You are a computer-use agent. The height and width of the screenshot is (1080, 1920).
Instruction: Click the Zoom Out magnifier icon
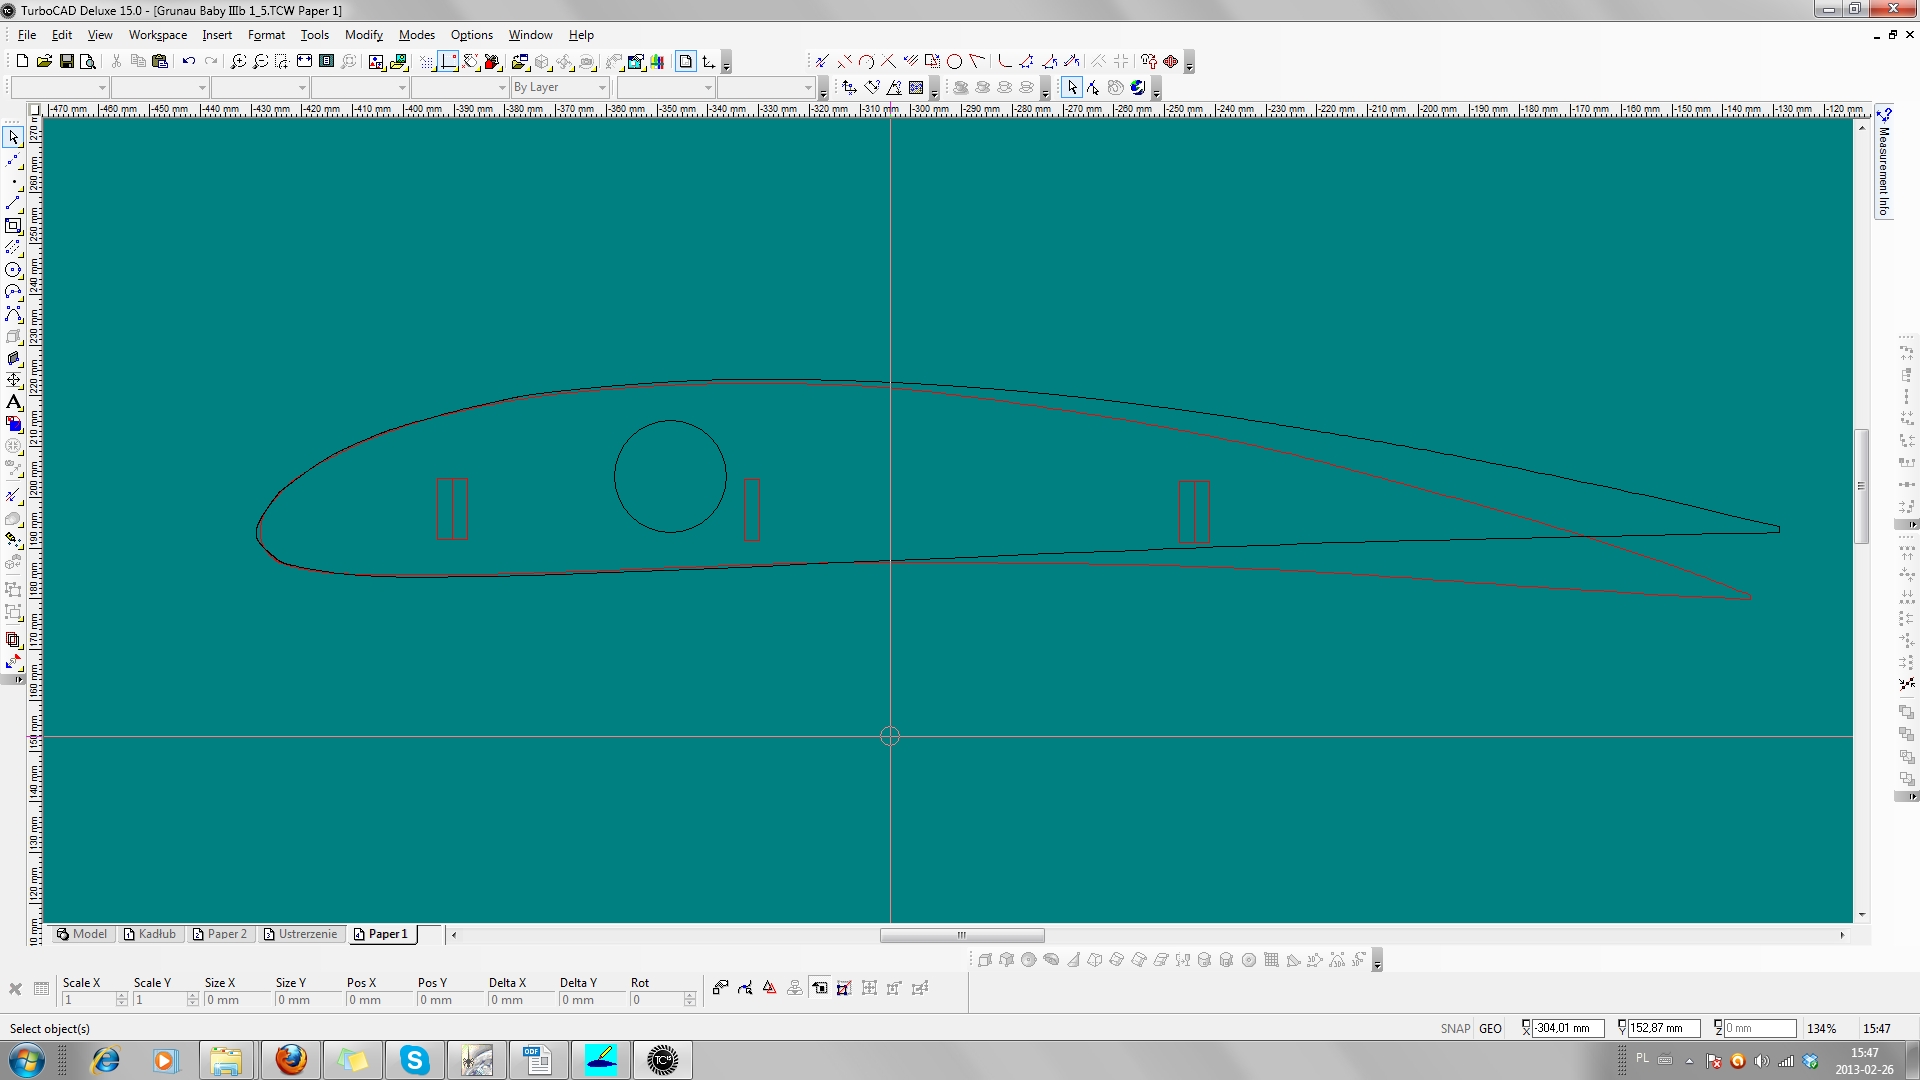point(260,61)
